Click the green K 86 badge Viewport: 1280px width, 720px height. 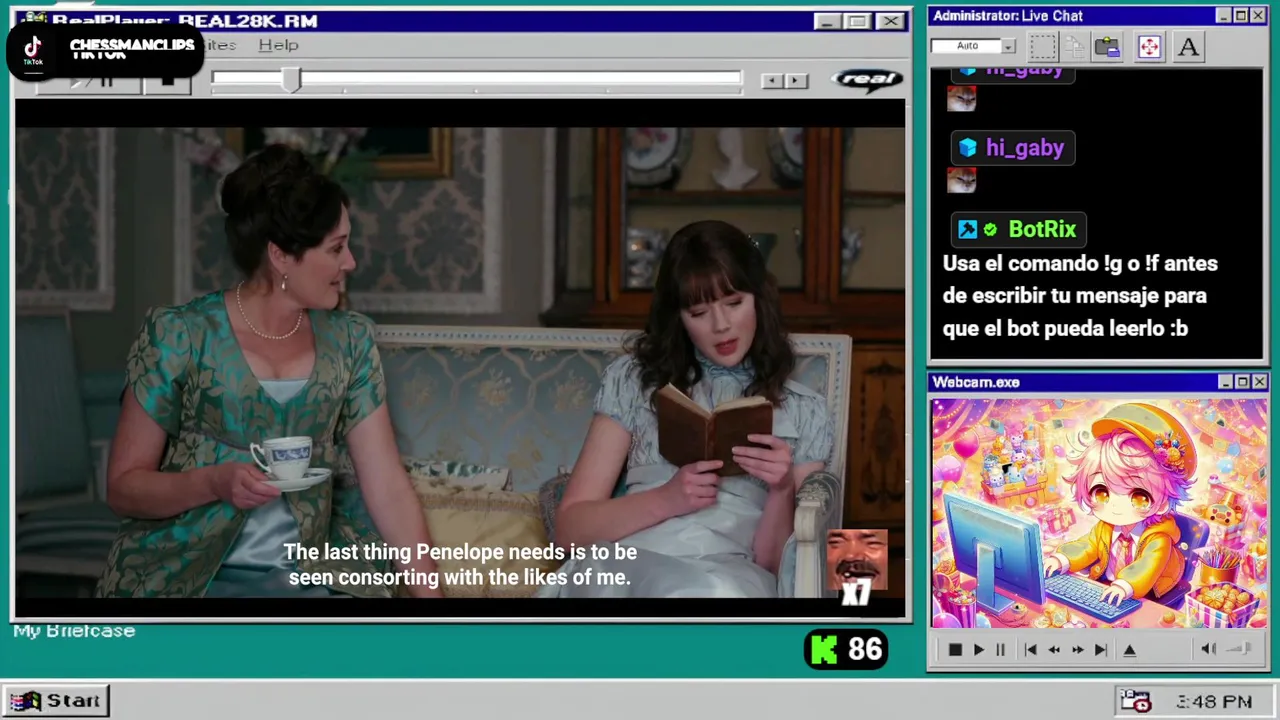click(846, 650)
